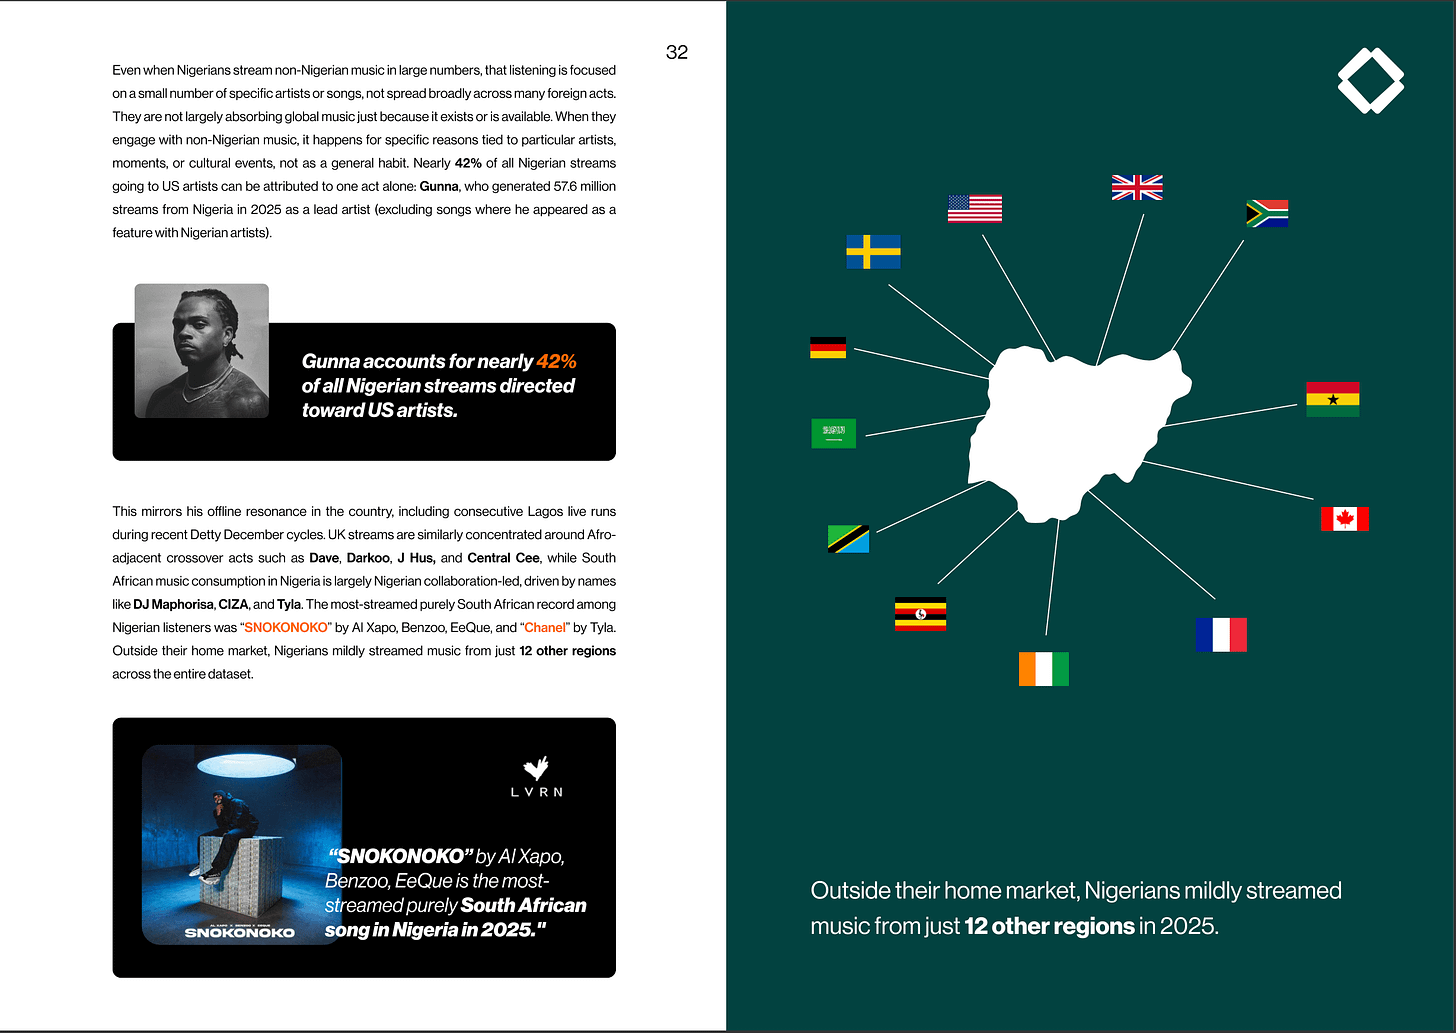Click "South African" in the SNOKONOKO callout
Screen dimensions: 1456x1033
pos(524,905)
